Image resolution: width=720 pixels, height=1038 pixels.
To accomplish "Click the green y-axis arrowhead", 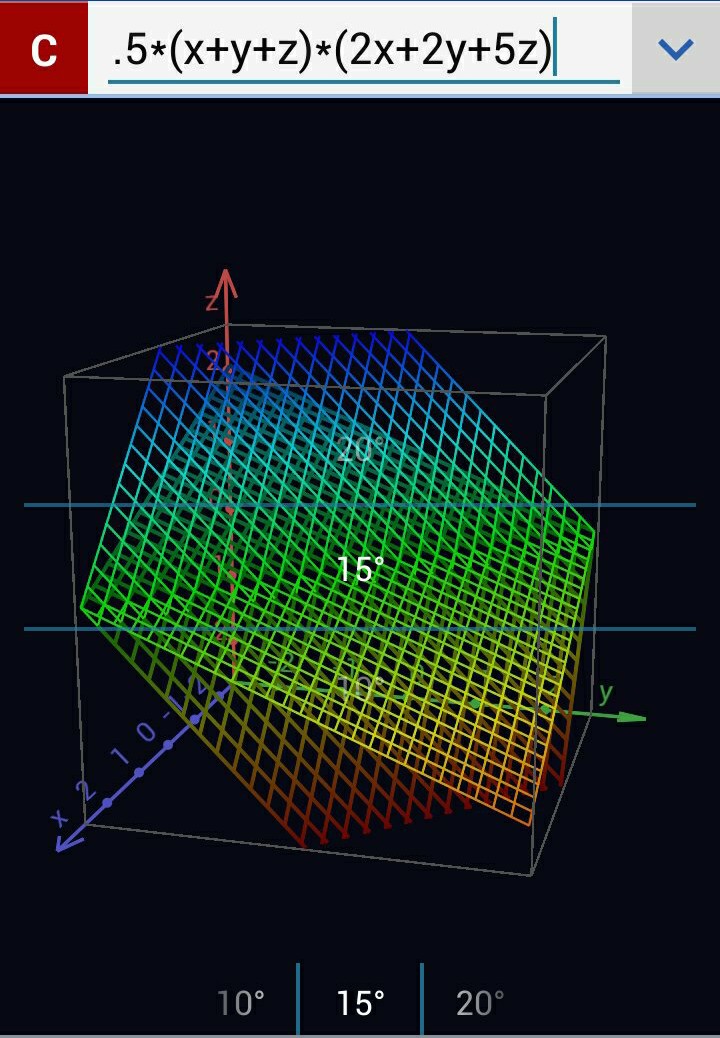I will 632,717.
